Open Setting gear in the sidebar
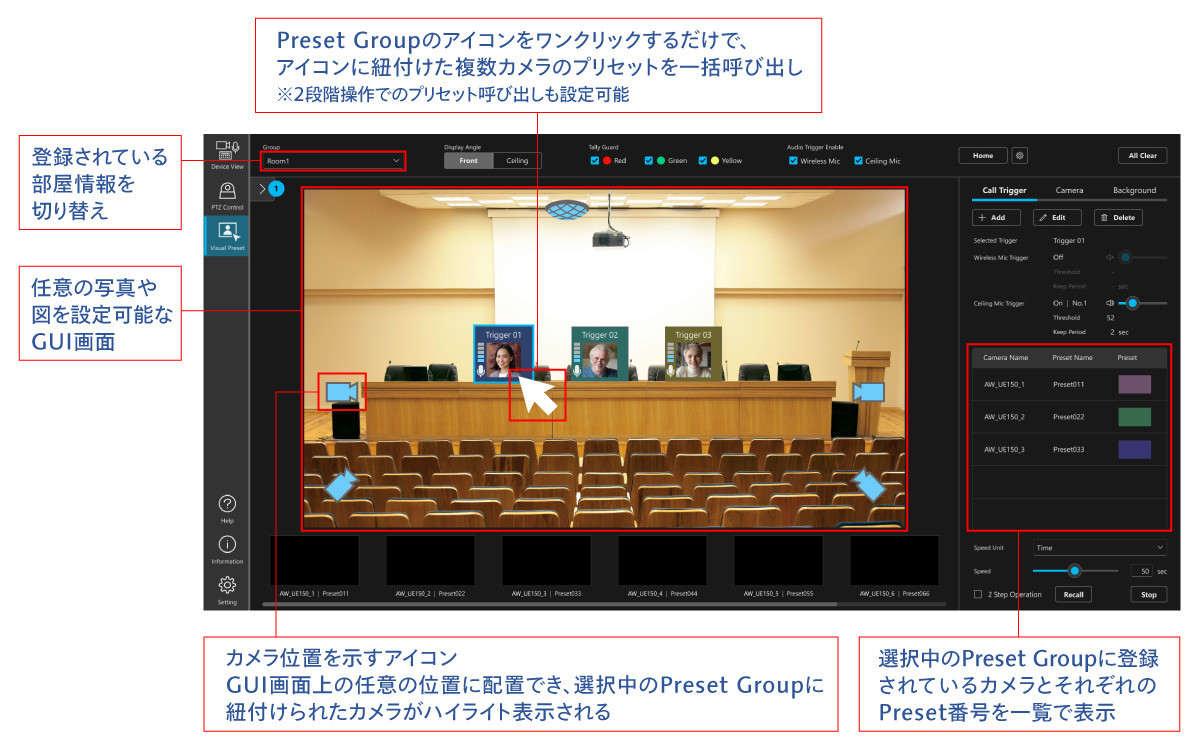Viewport: 1200px width, 750px height. point(226,589)
